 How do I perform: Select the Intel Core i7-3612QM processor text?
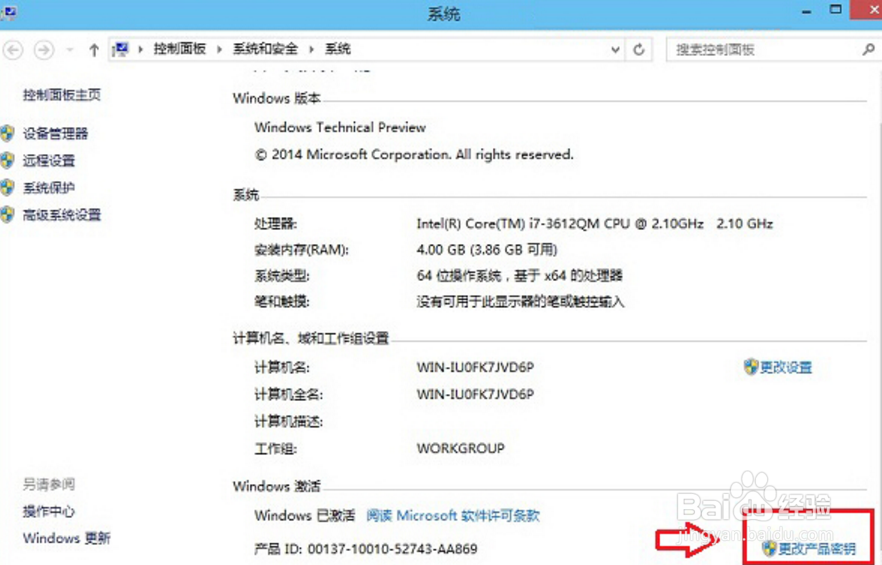(x=595, y=223)
